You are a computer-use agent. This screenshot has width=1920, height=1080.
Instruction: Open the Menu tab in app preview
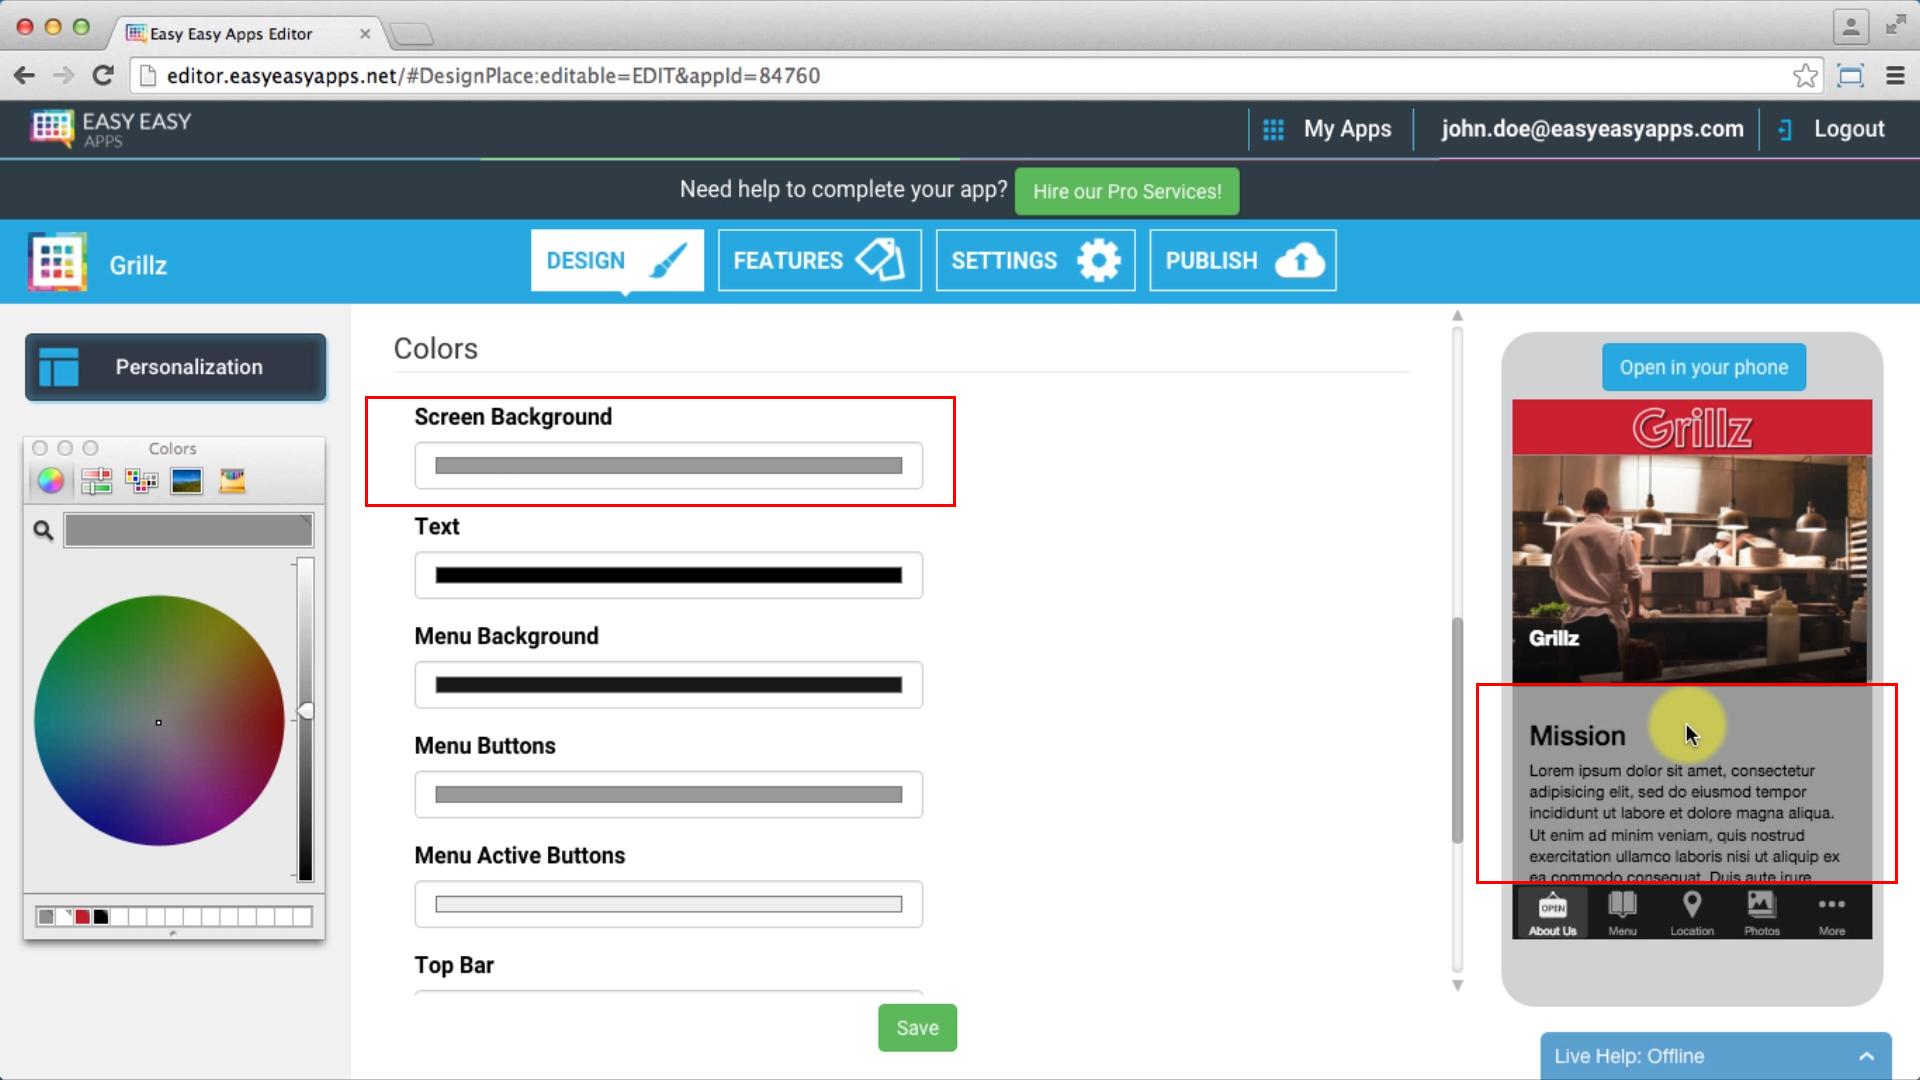[1622, 913]
